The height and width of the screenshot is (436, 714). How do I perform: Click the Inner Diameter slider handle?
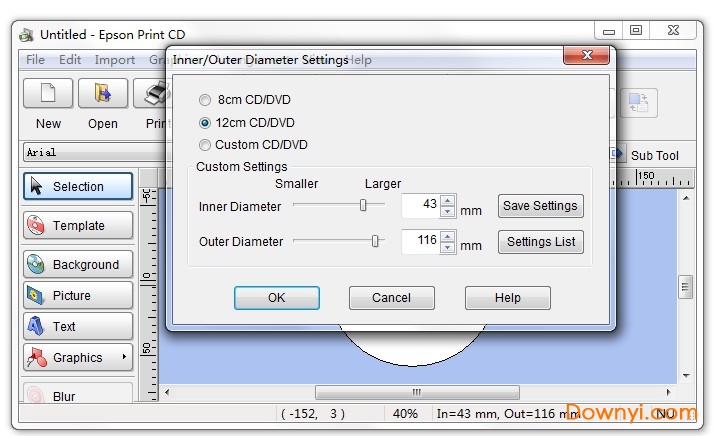click(x=363, y=205)
